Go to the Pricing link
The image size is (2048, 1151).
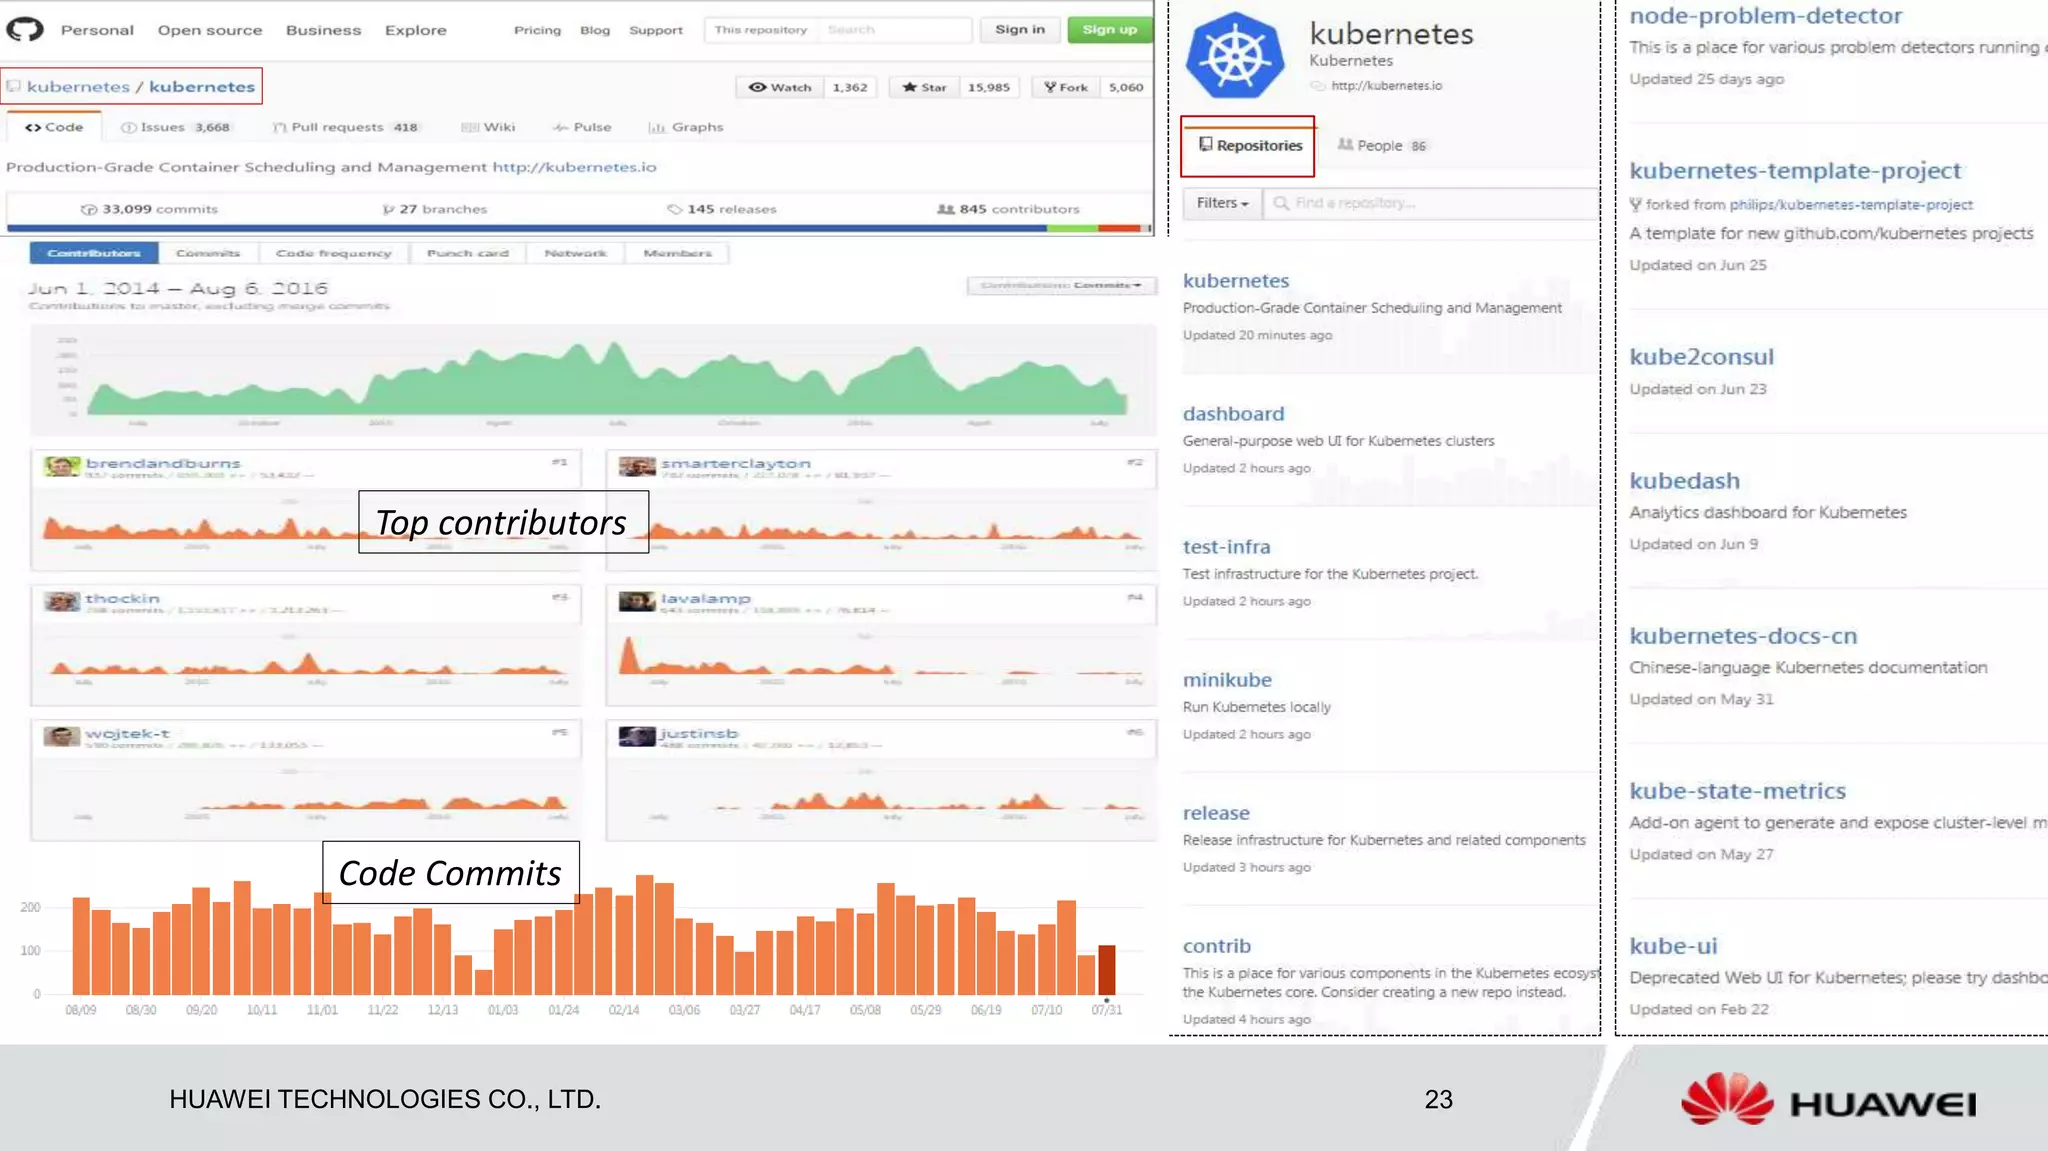(537, 30)
